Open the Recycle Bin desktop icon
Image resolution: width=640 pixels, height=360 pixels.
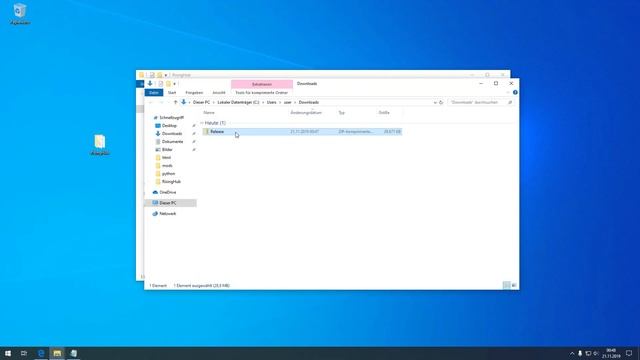(20, 14)
